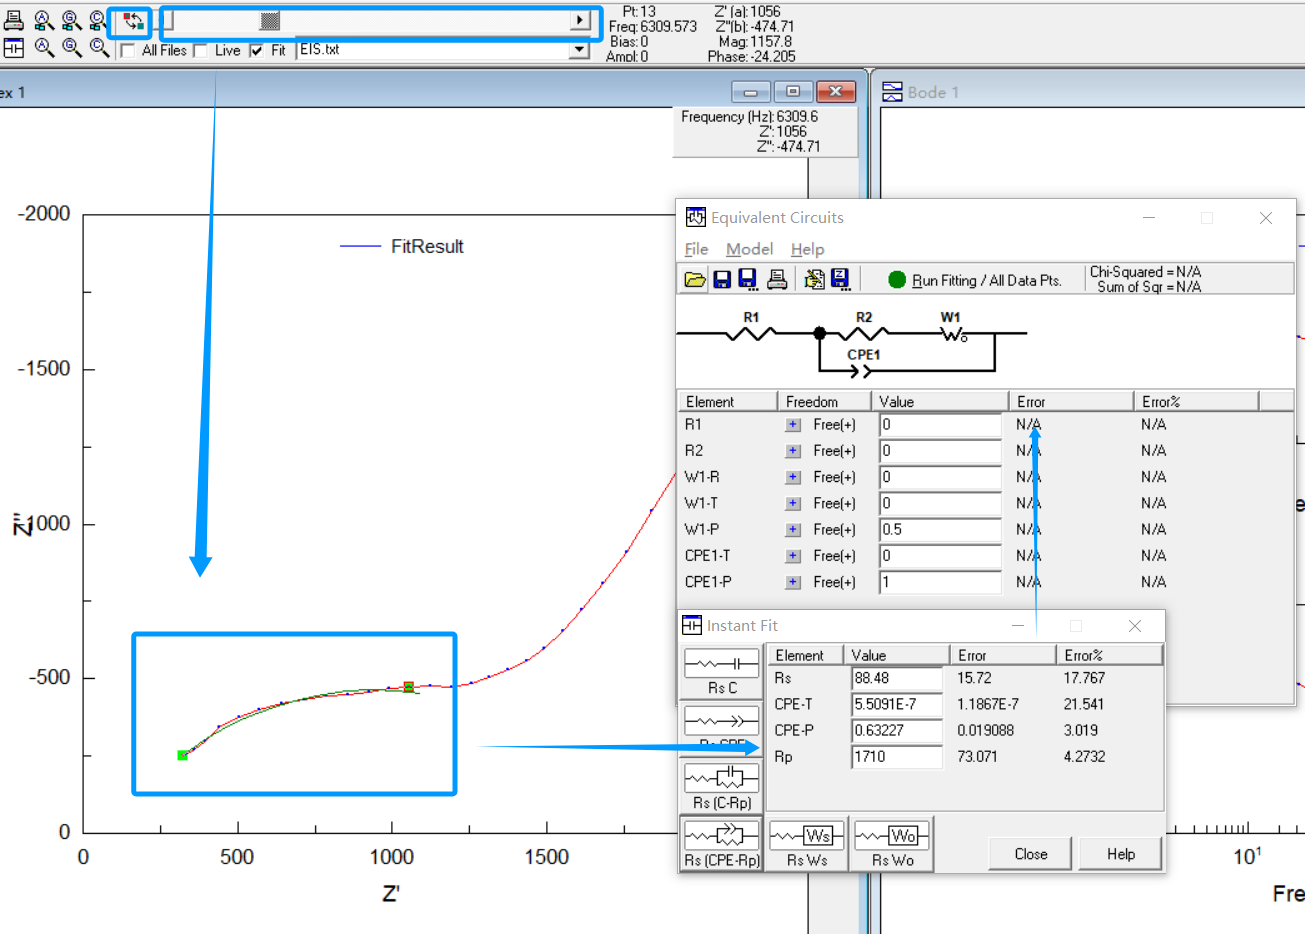Image resolution: width=1305 pixels, height=934 pixels.
Task: Enable the Live checkbox
Action: click(201, 50)
